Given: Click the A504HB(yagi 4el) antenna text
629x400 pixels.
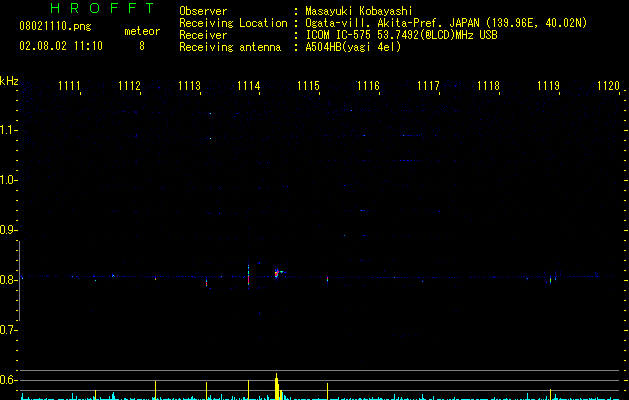Looking at the screenshot, I should coord(353,47).
